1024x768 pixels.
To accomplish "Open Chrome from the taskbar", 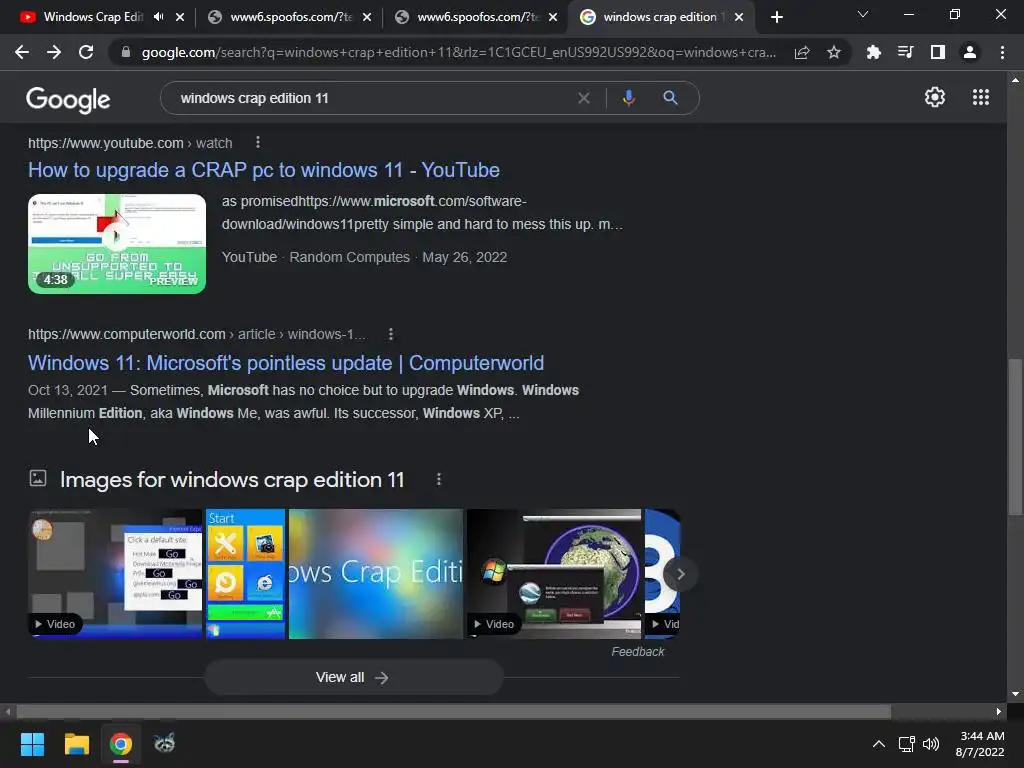I will point(121,743).
